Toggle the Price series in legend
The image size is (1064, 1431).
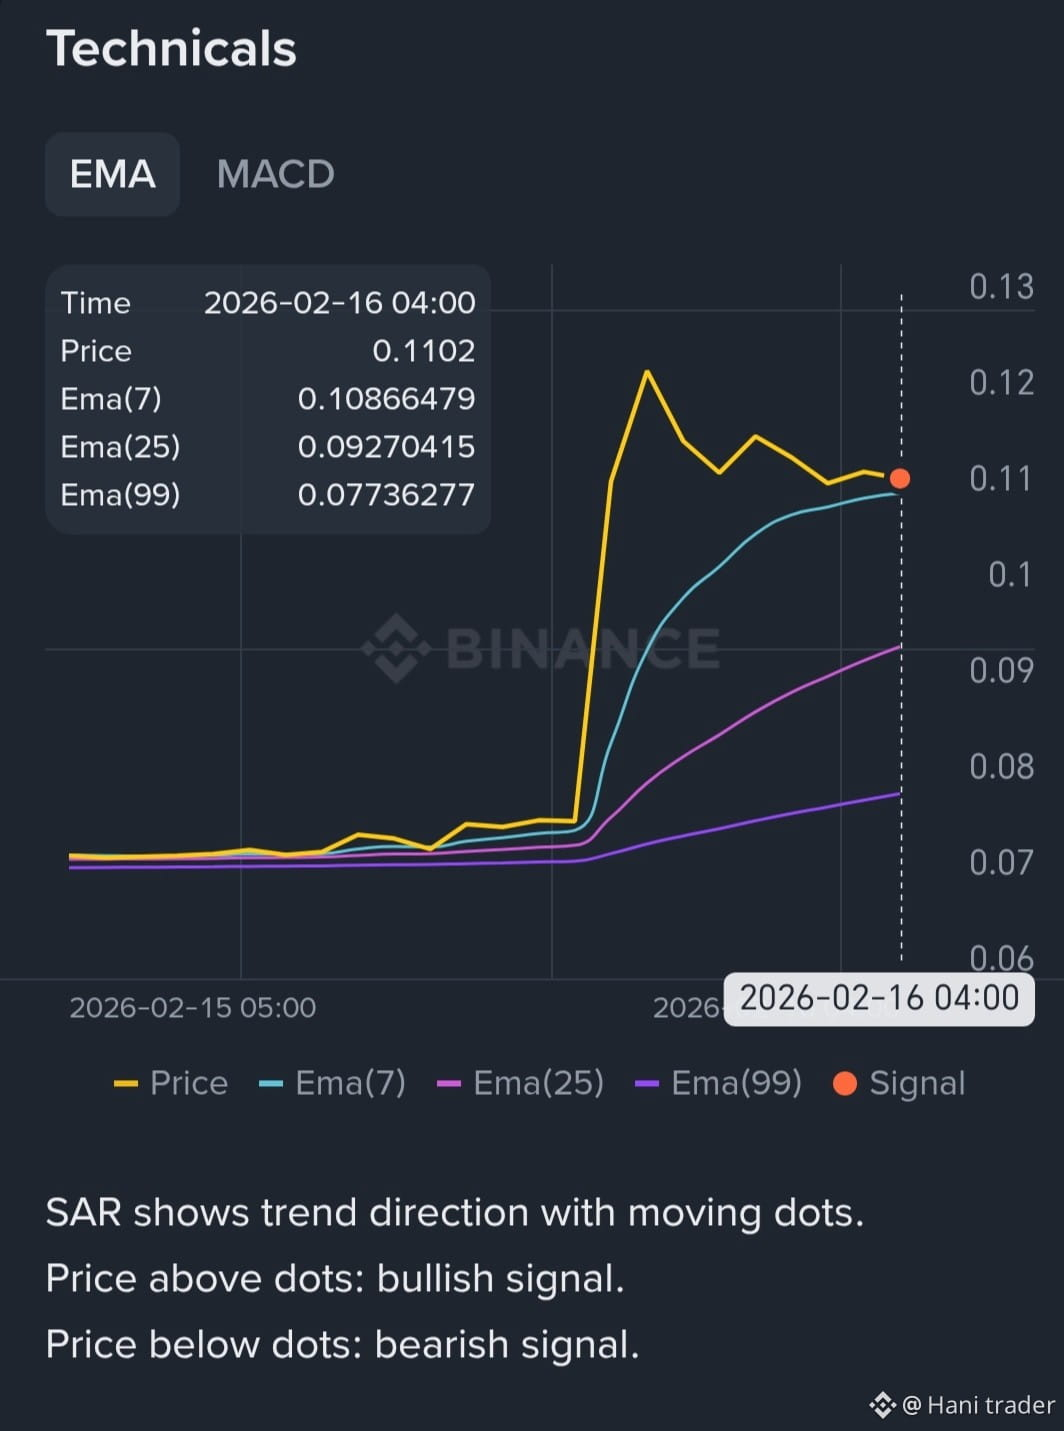pos(171,1083)
